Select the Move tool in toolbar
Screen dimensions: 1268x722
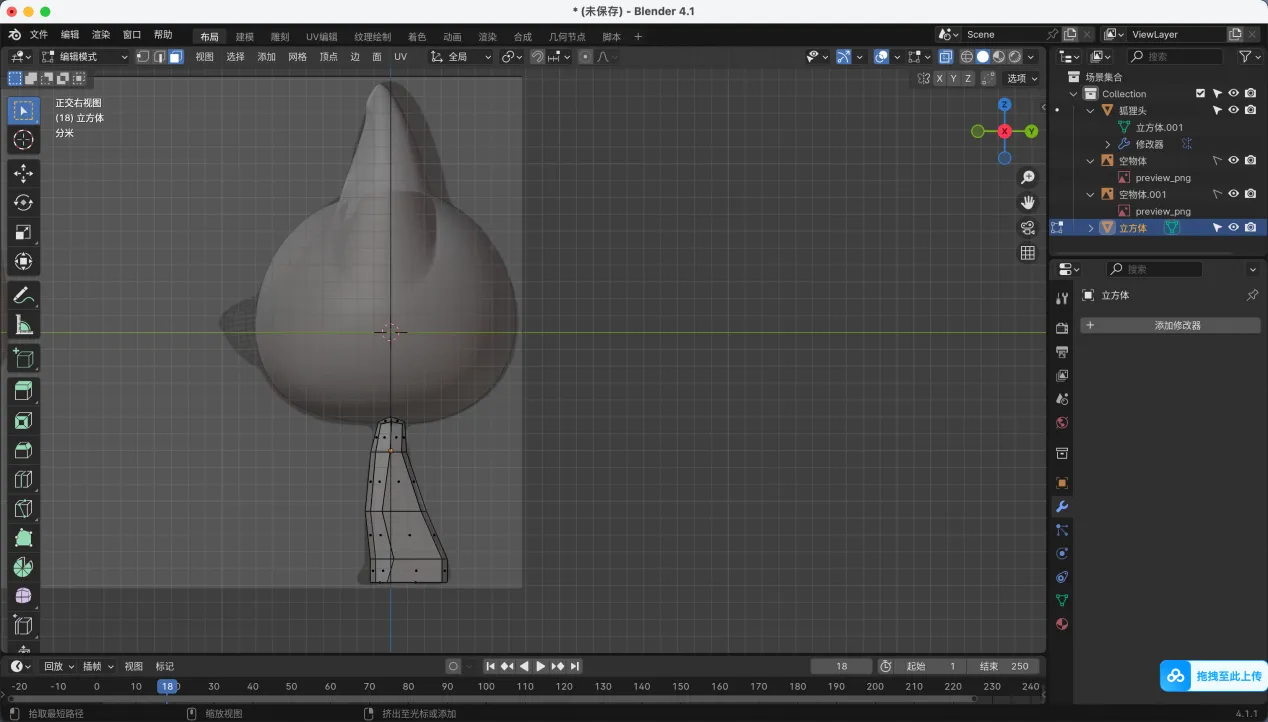tap(24, 173)
